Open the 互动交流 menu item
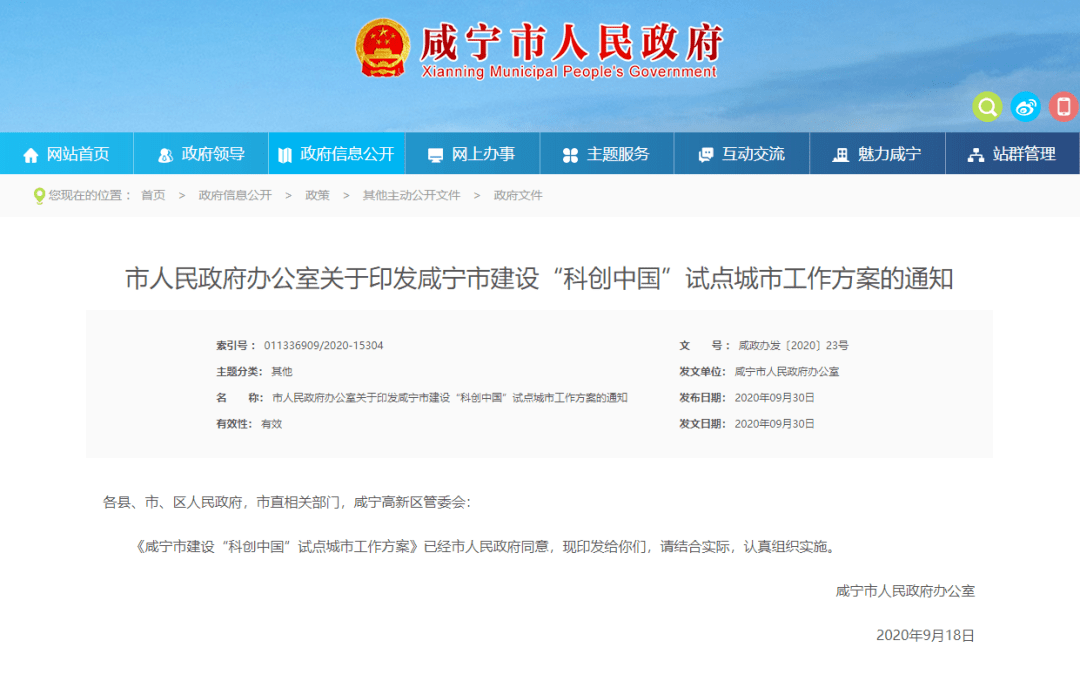This screenshot has height=688, width=1080. click(742, 154)
